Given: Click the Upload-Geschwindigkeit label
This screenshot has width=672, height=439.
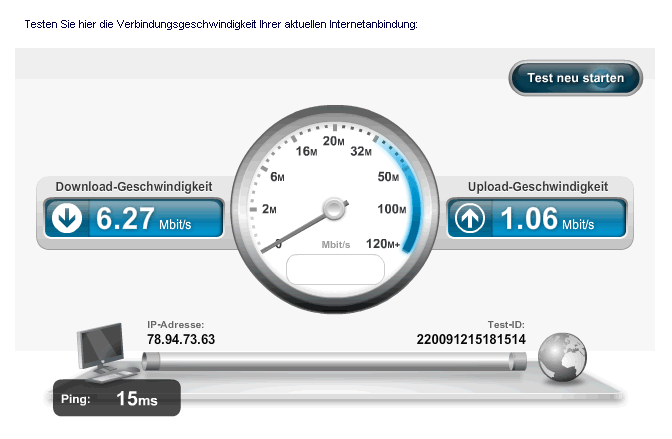Looking at the screenshot, I should (x=538, y=186).
